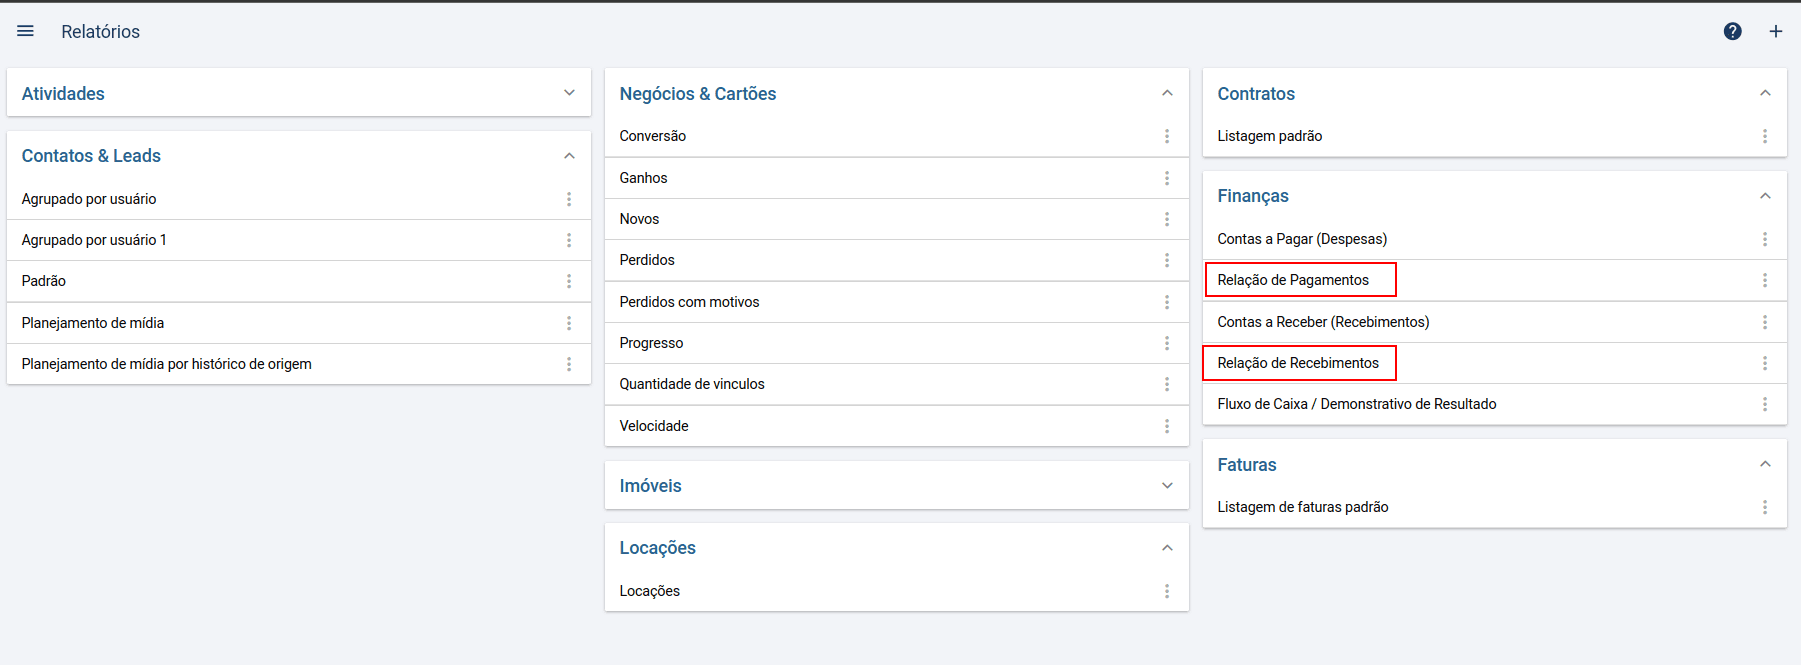
Task: Open the options menu beside Locações report
Action: coord(1167,591)
